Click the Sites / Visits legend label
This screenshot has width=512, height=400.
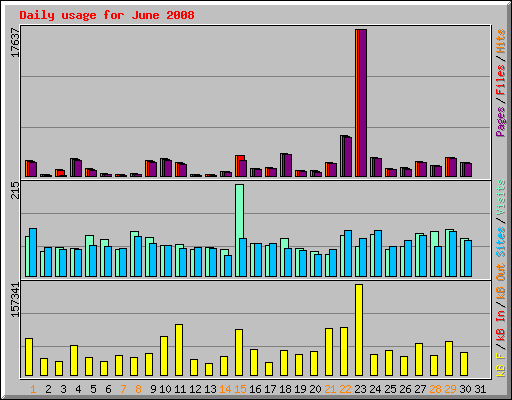click(501, 218)
